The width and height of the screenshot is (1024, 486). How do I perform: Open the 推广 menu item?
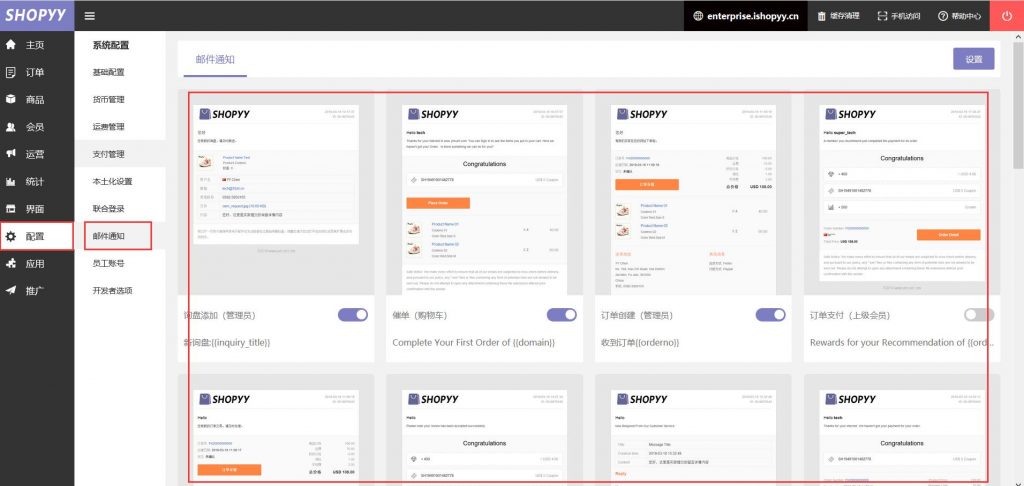(x=37, y=291)
